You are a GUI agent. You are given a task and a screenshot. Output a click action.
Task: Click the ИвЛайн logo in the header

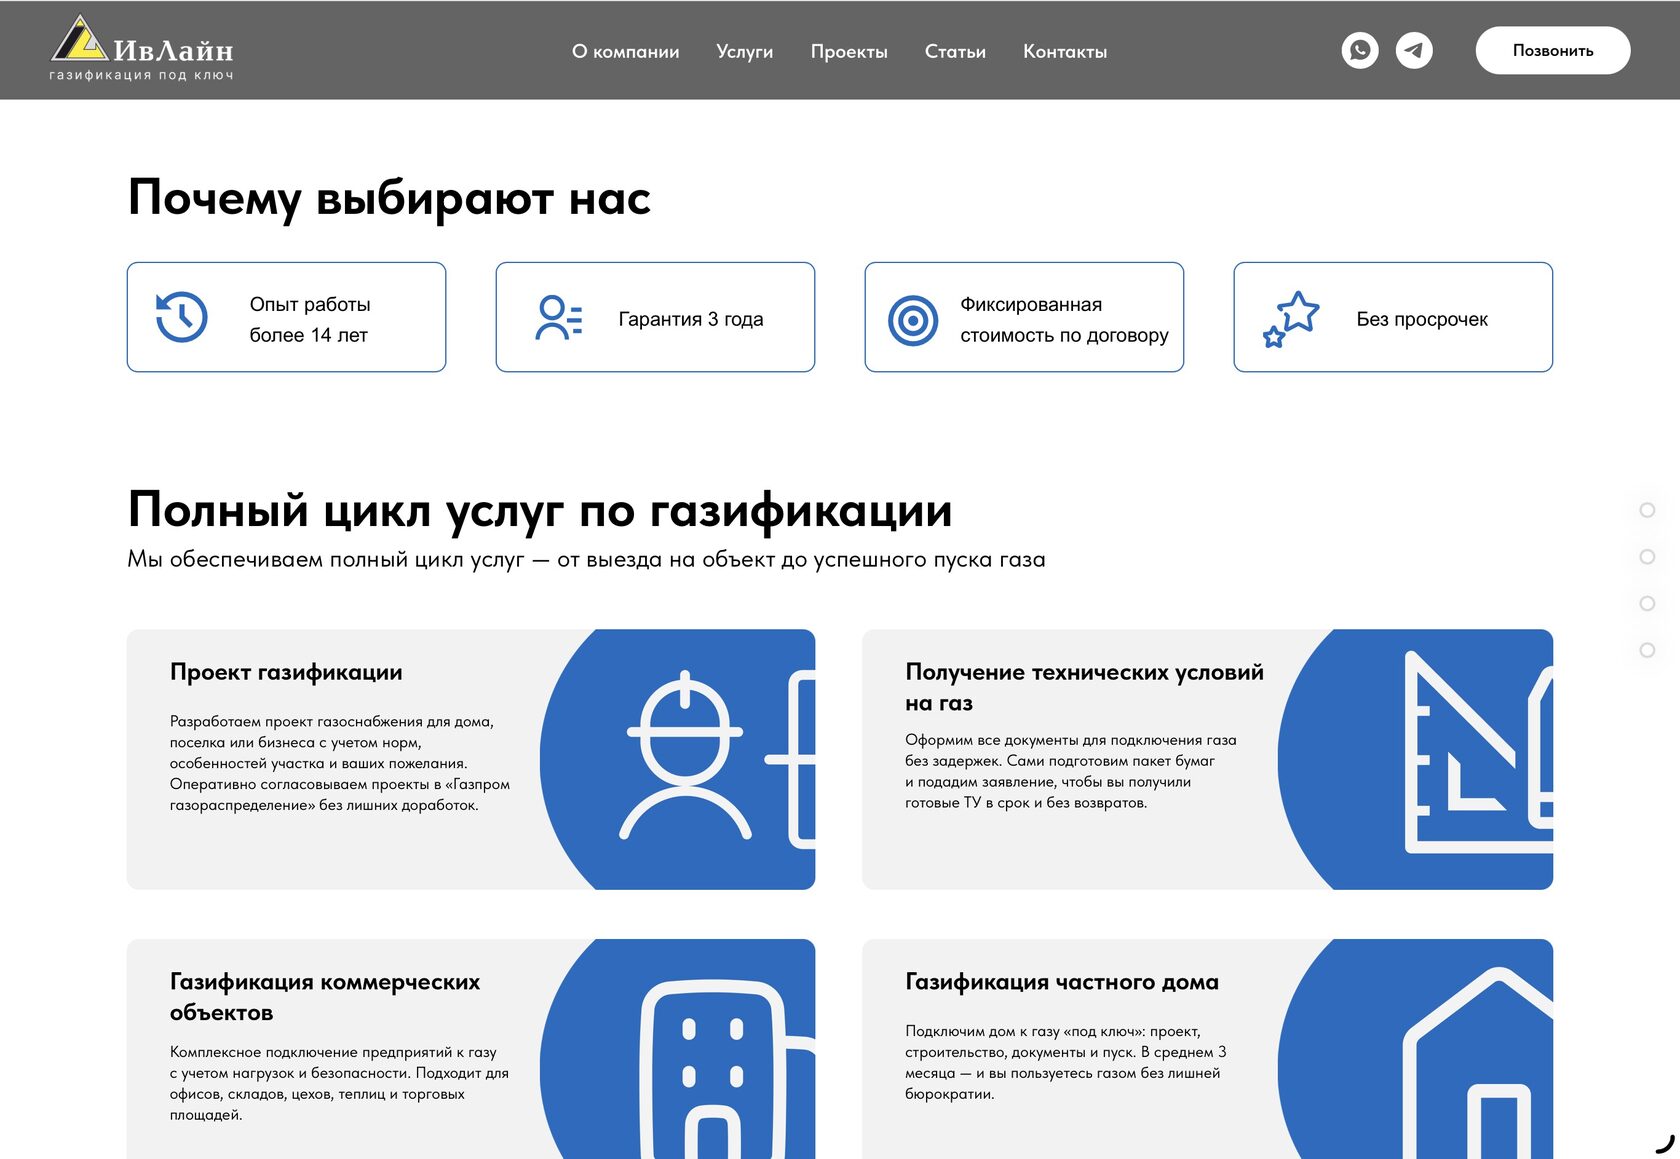pyautogui.click(x=141, y=47)
